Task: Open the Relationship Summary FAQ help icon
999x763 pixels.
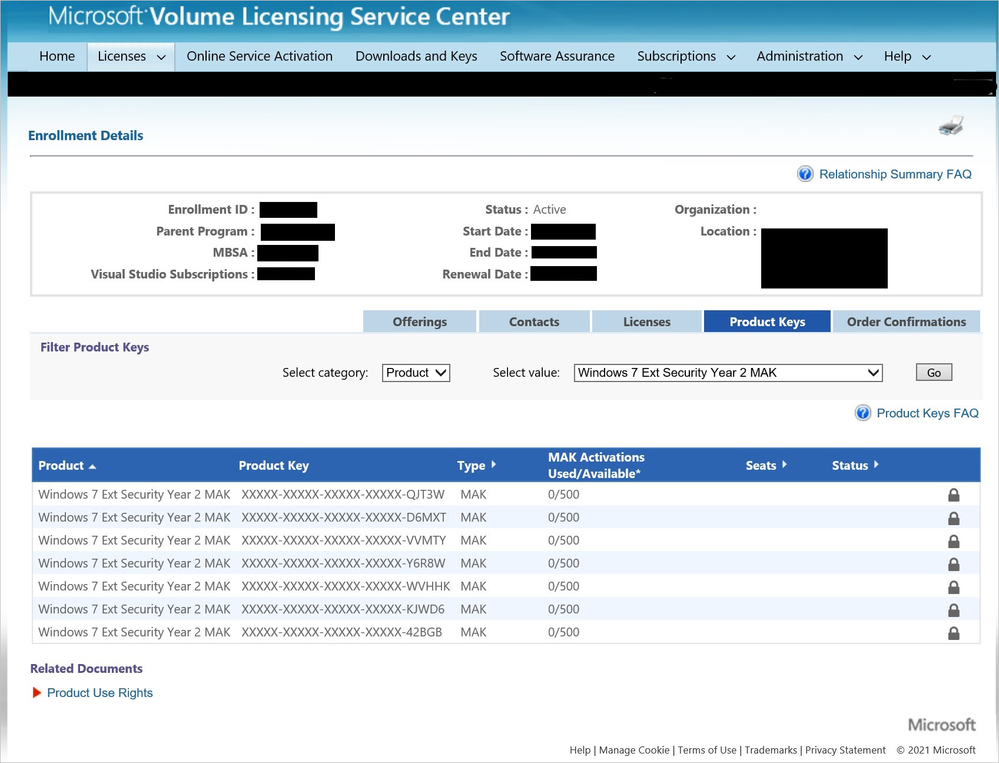Action: tap(805, 174)
